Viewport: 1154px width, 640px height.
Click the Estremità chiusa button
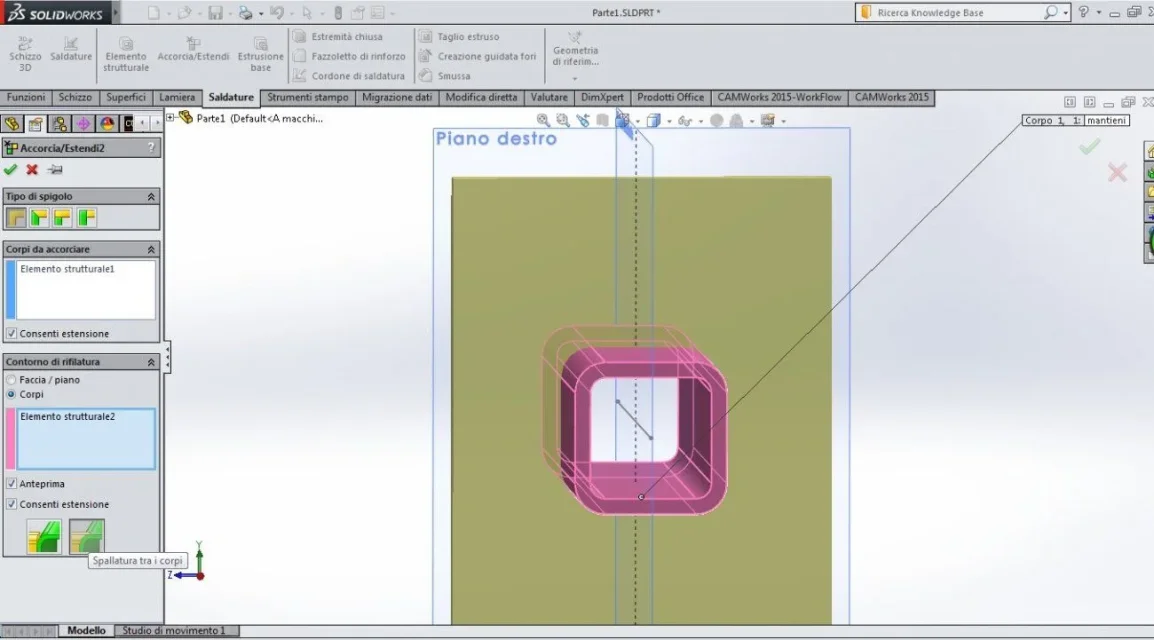pyautogui.click(x=338, y=36)
